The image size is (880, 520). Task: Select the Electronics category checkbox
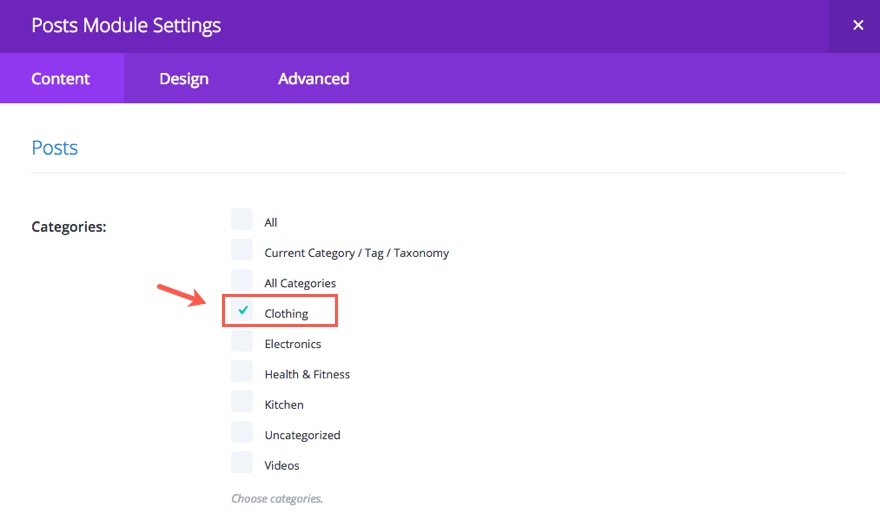coord(242,341)
